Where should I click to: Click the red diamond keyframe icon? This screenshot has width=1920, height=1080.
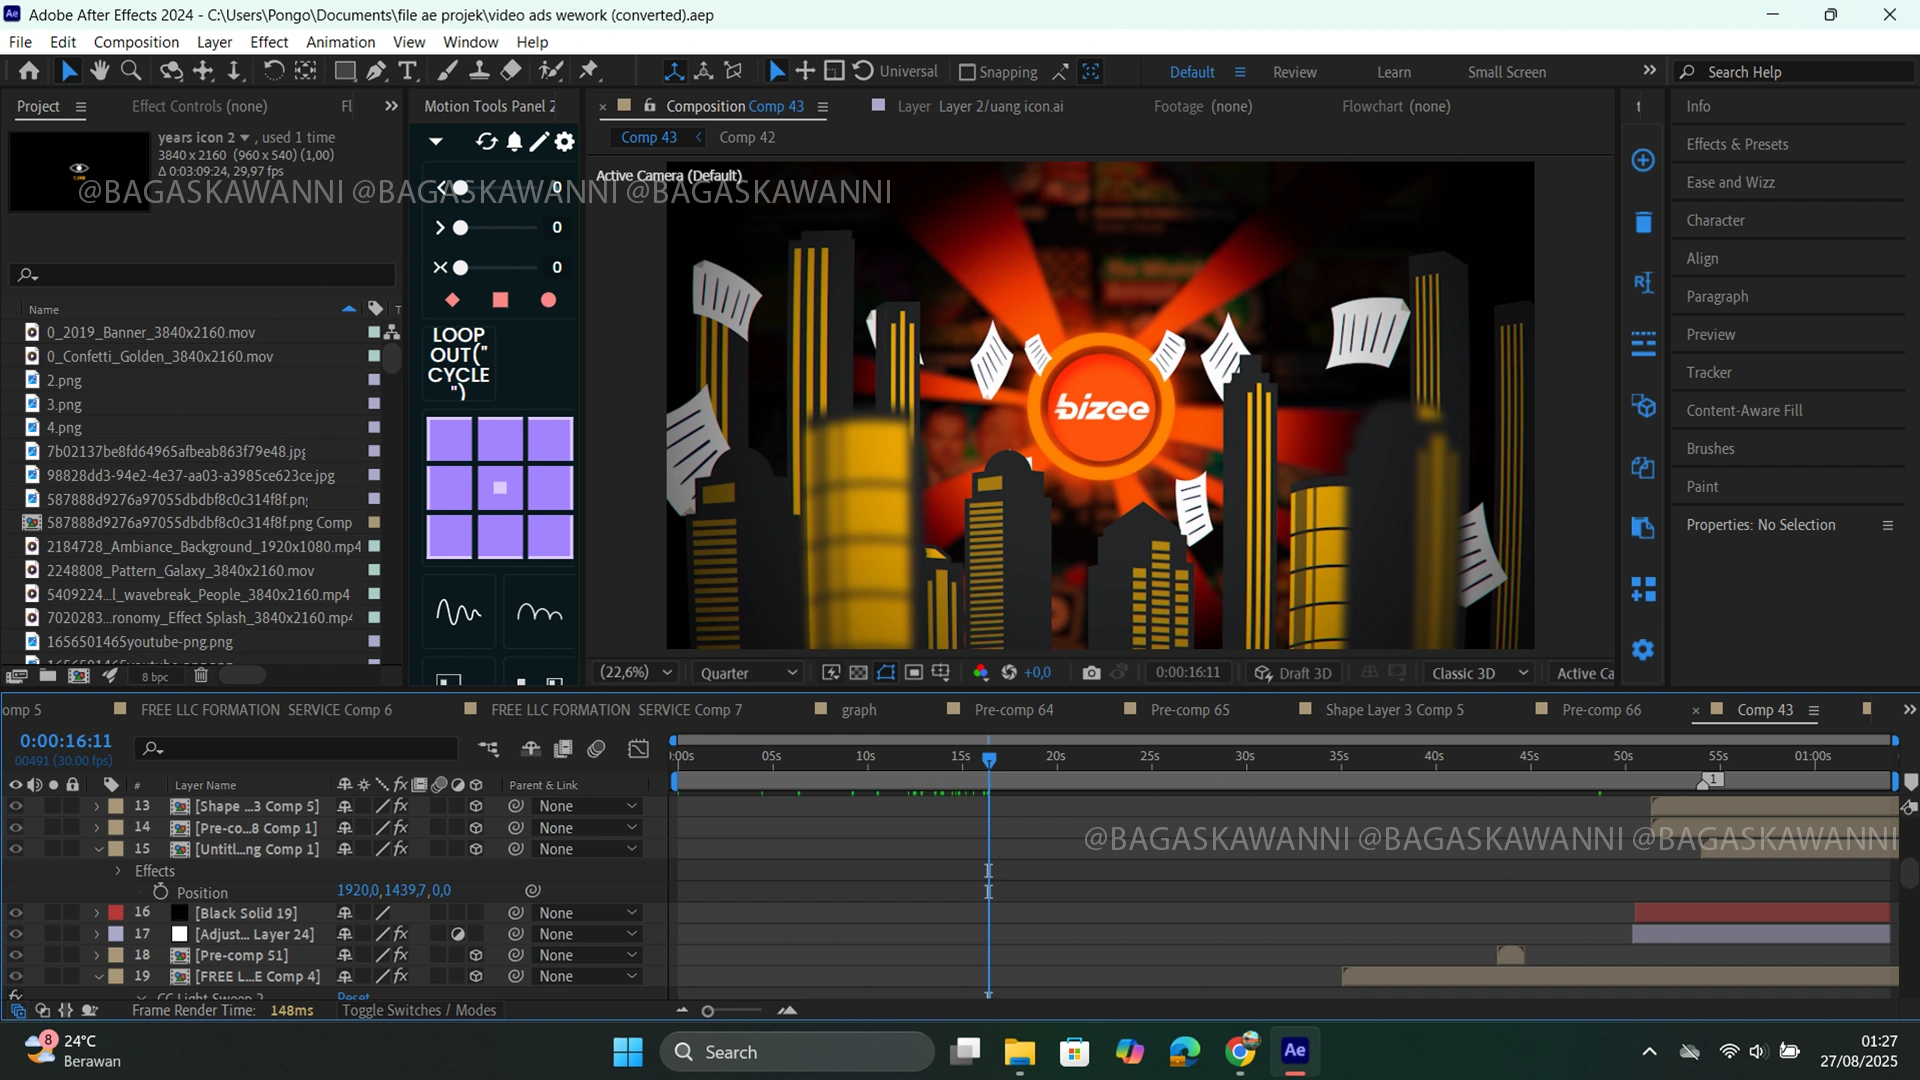tap(452, 300)
